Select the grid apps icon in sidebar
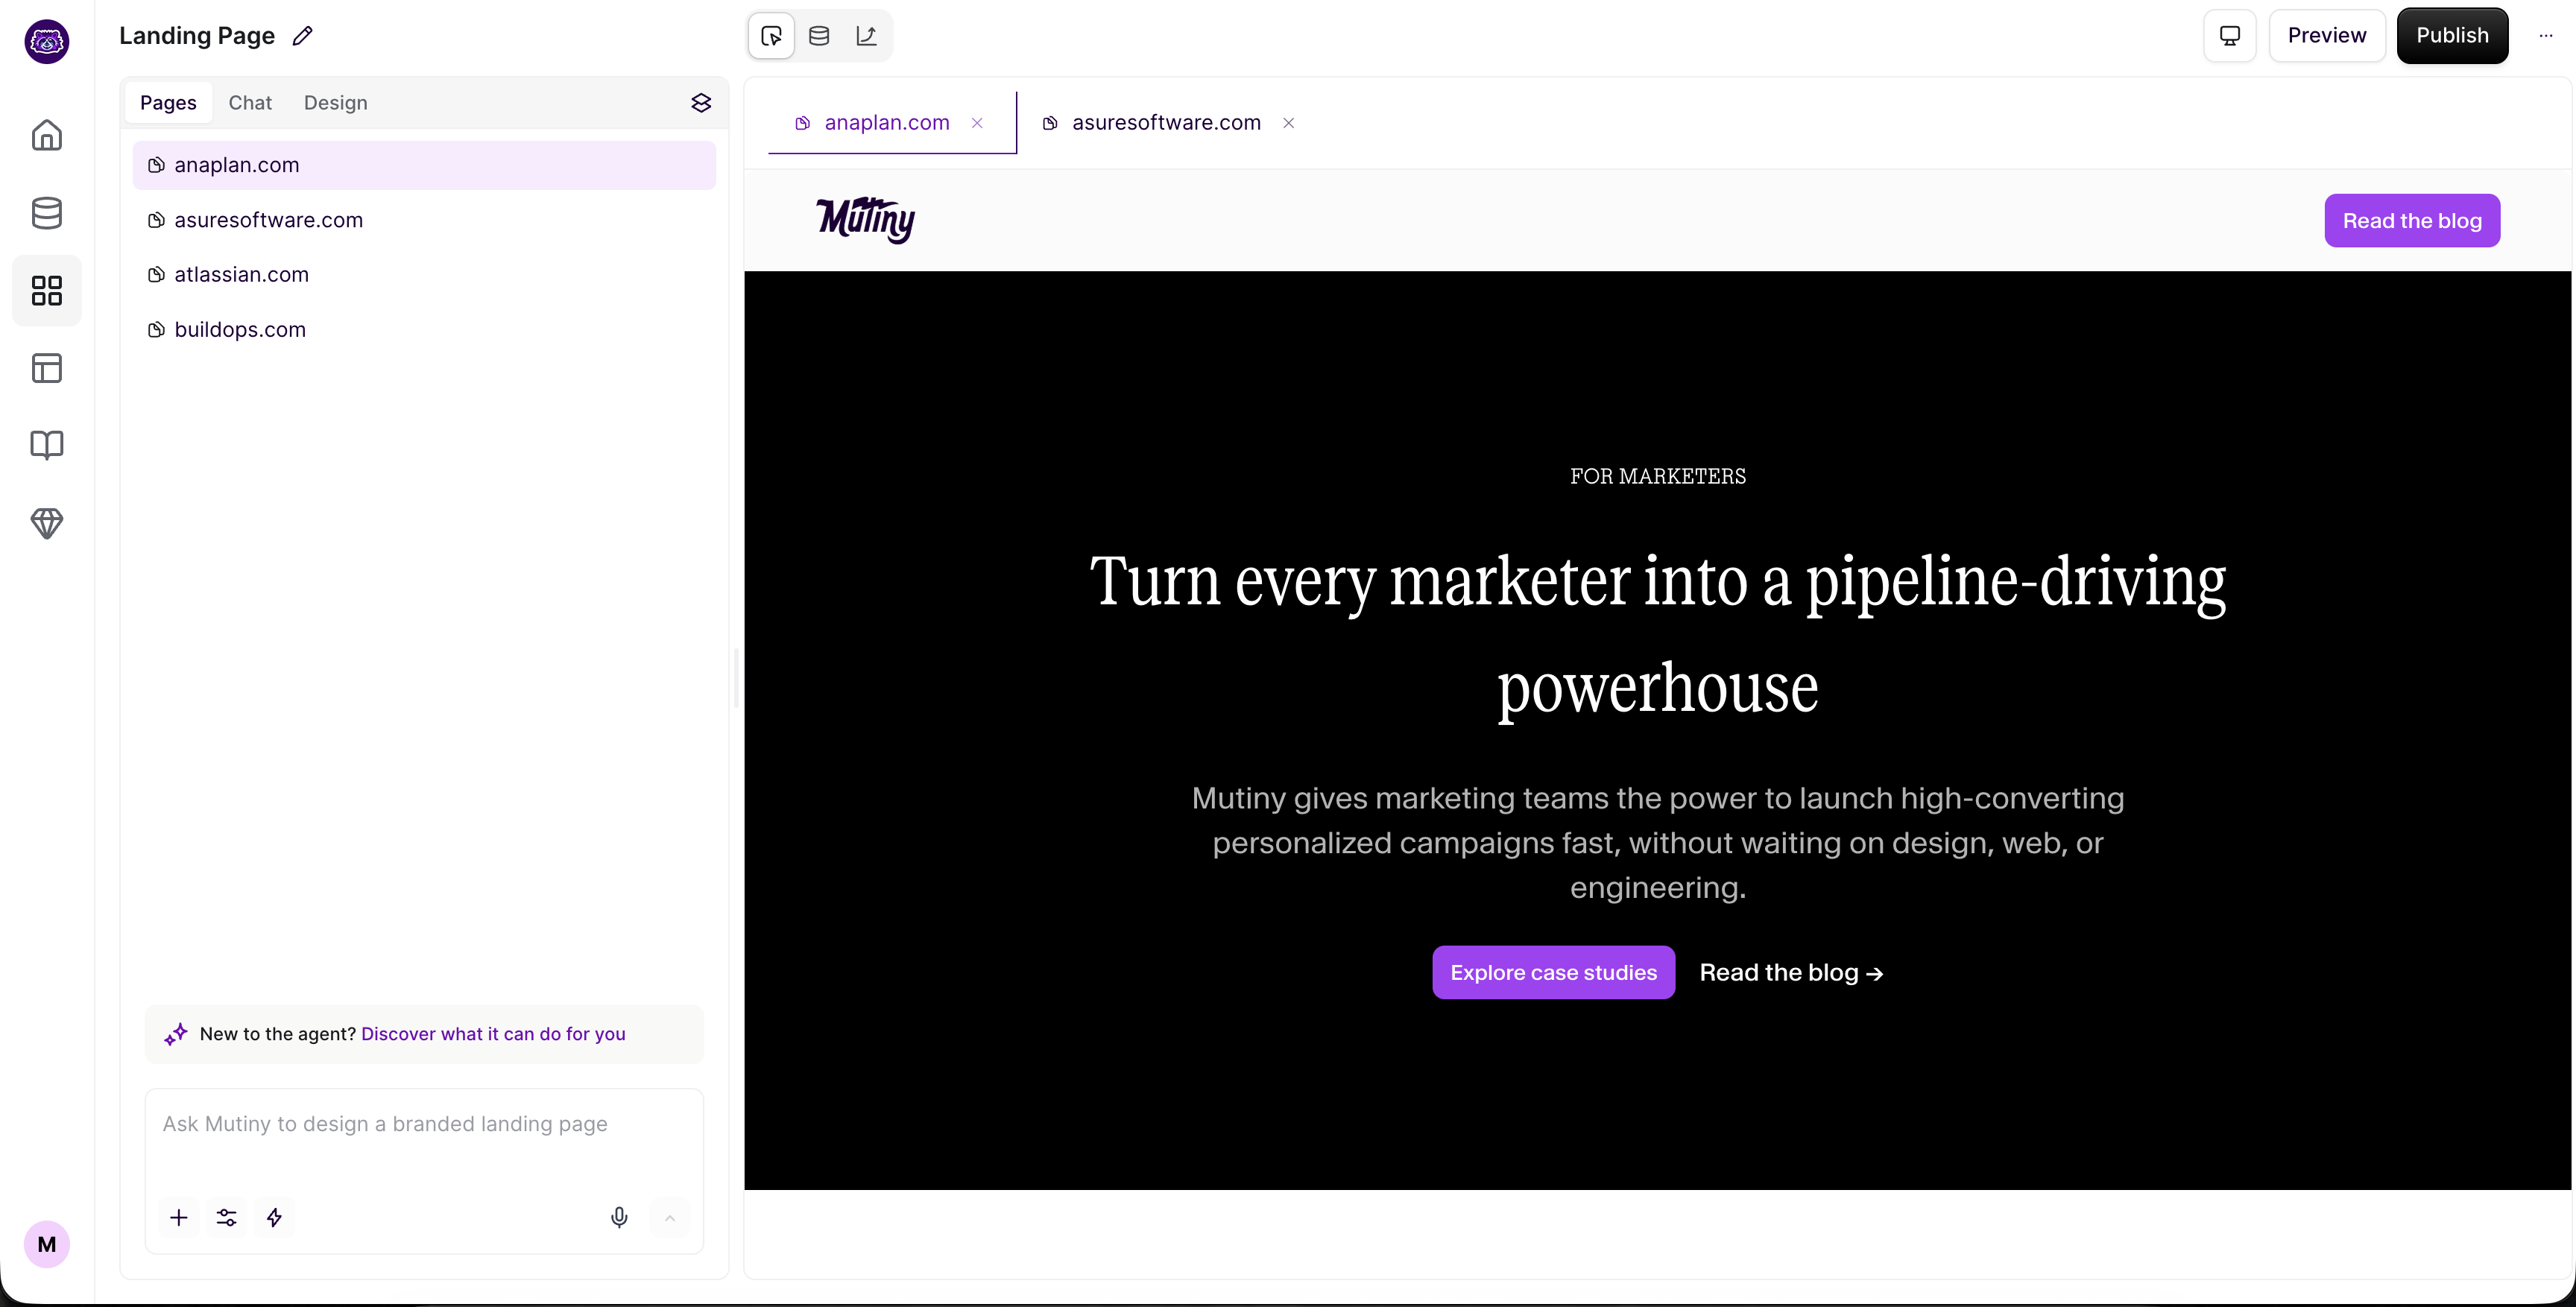This screenshot has width=2576, height=1307. click(x=47, y=290)
